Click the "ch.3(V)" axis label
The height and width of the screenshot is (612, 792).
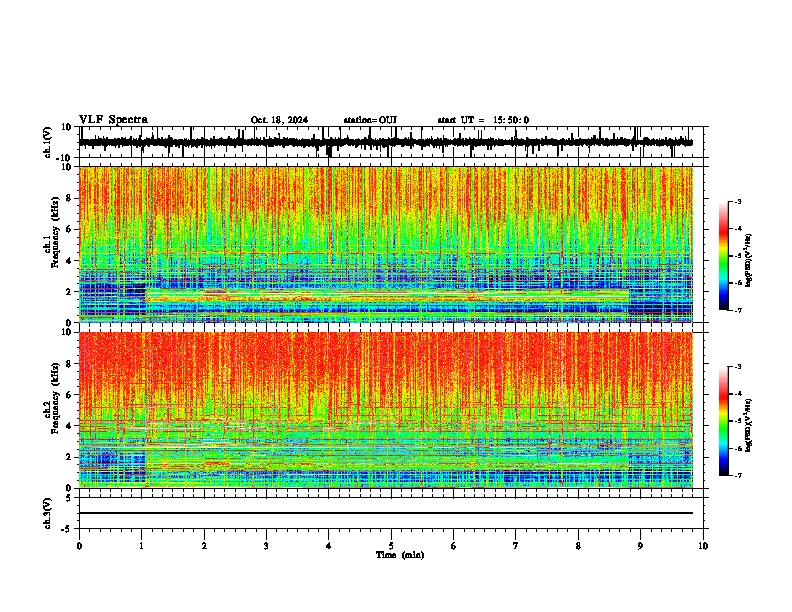click(48, 513)
